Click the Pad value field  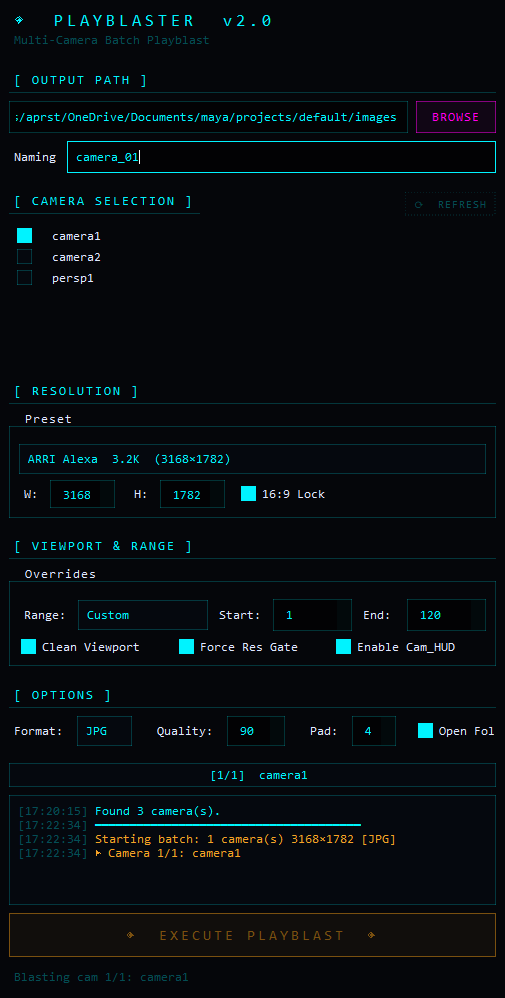coord(374,731)
